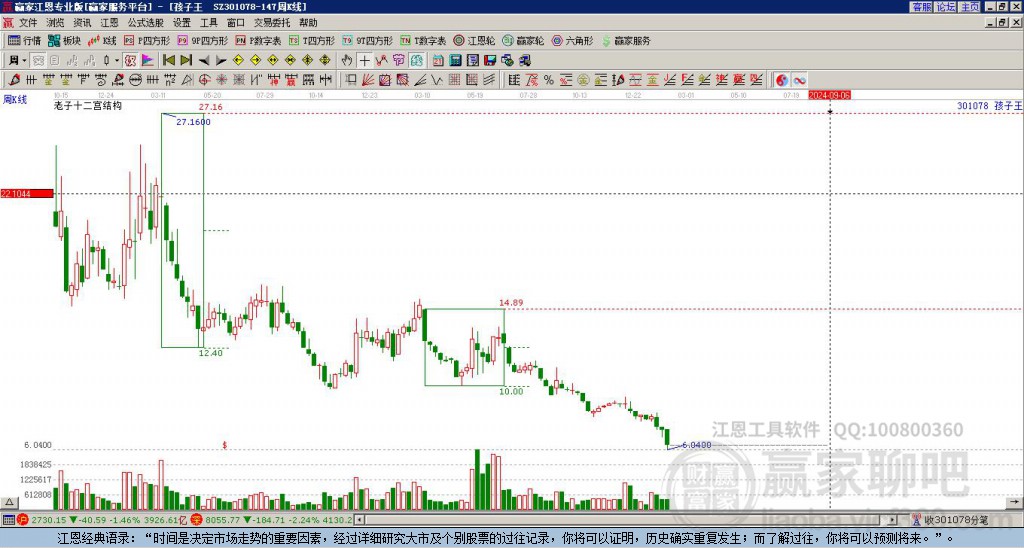Click the circled target angle tool
Viewport: 1024px width, 548px height.
click(204, 80)
